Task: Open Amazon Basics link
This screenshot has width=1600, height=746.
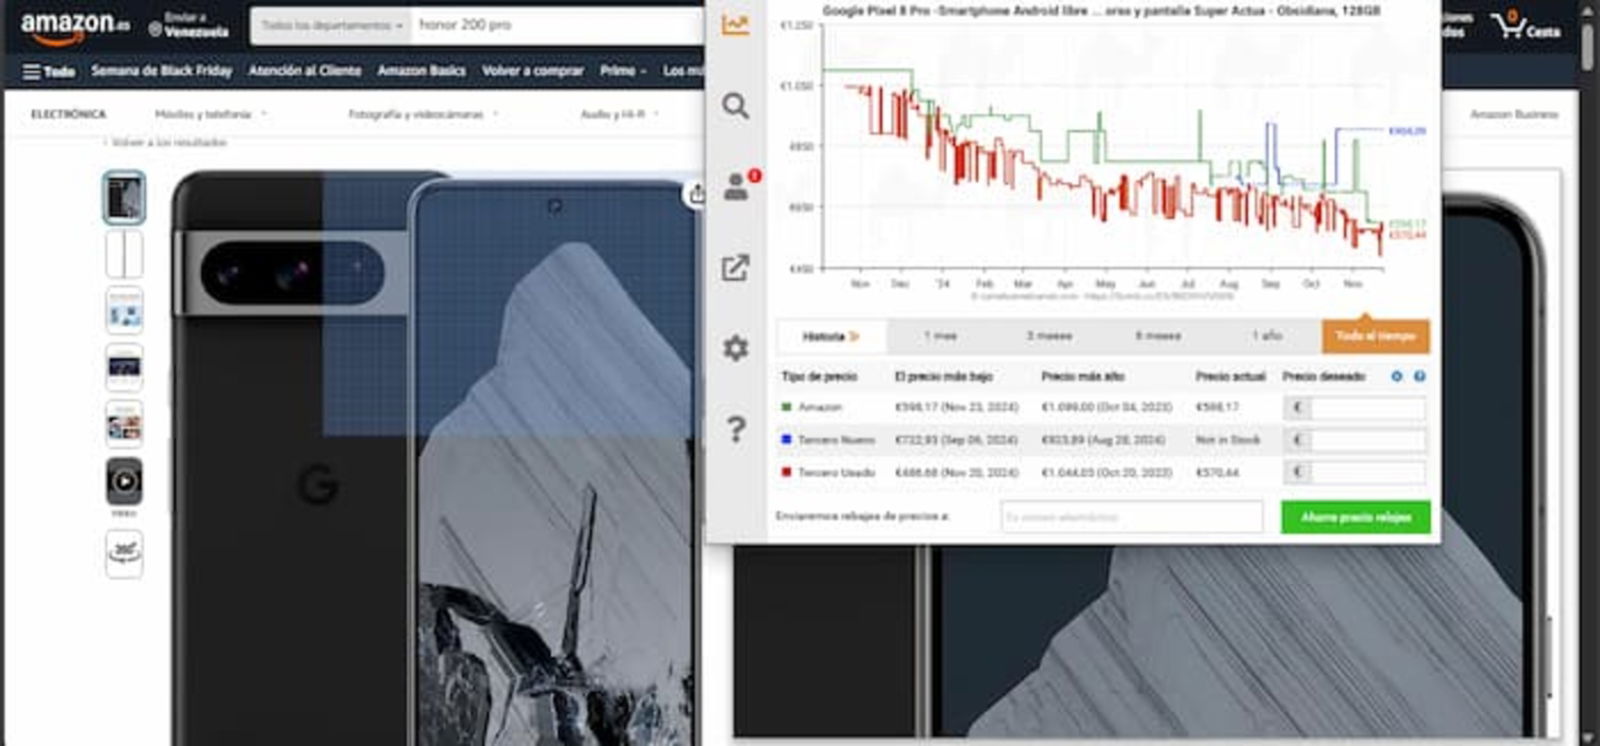Action: [421, 71]
